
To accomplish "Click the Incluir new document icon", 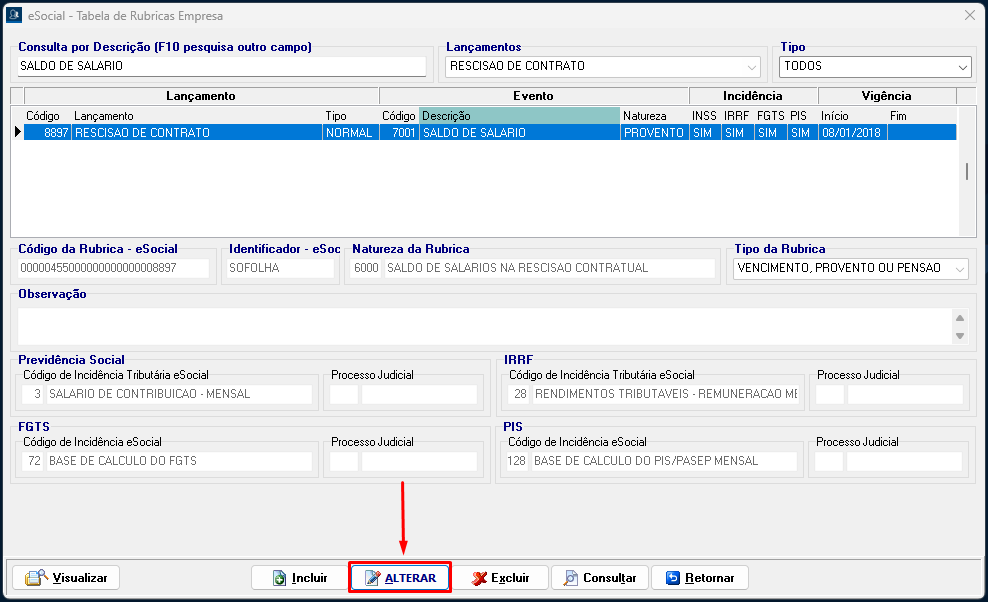I will coord(278,578).
